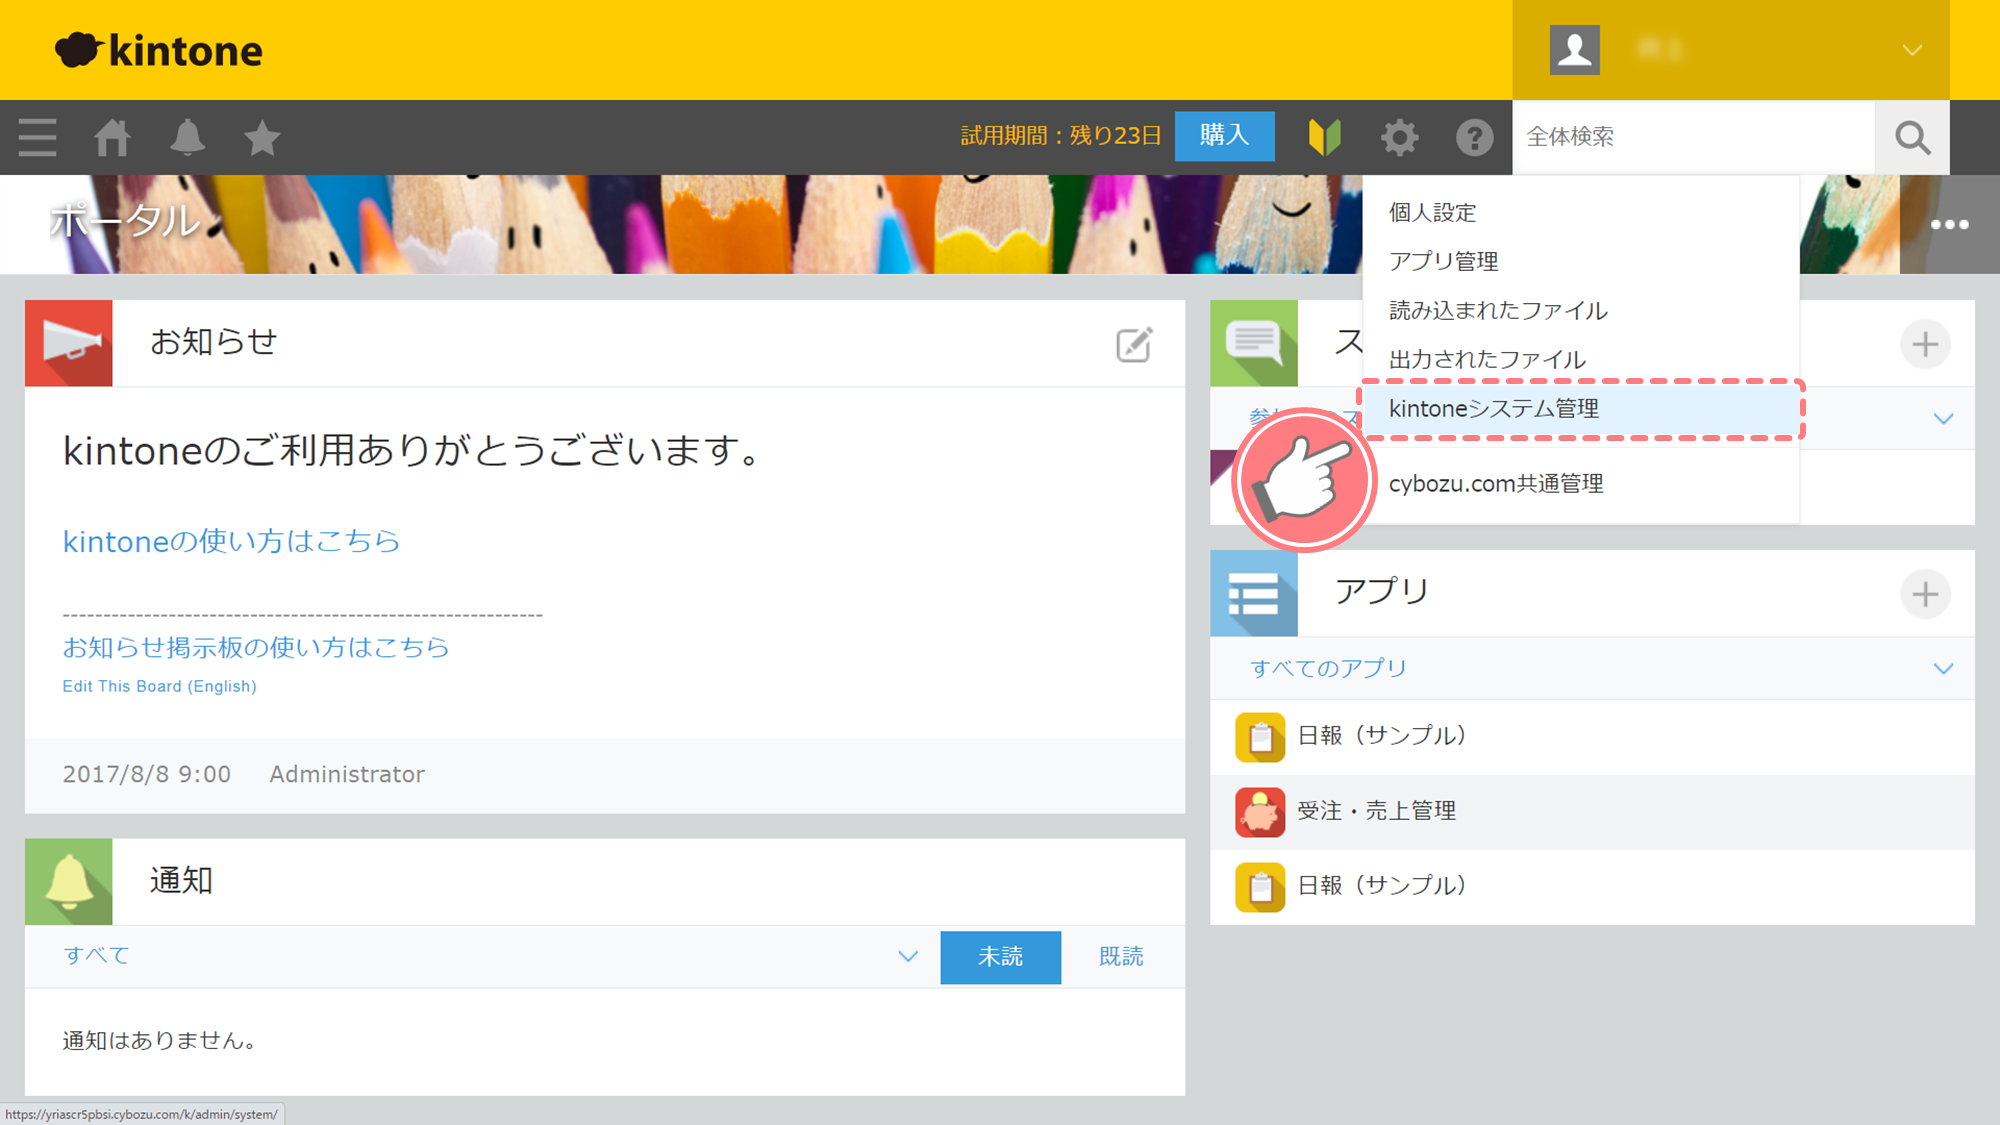Click into the 全体検索 search field
This screenshot has width=2000, height=1125.
coord(1694,137)
